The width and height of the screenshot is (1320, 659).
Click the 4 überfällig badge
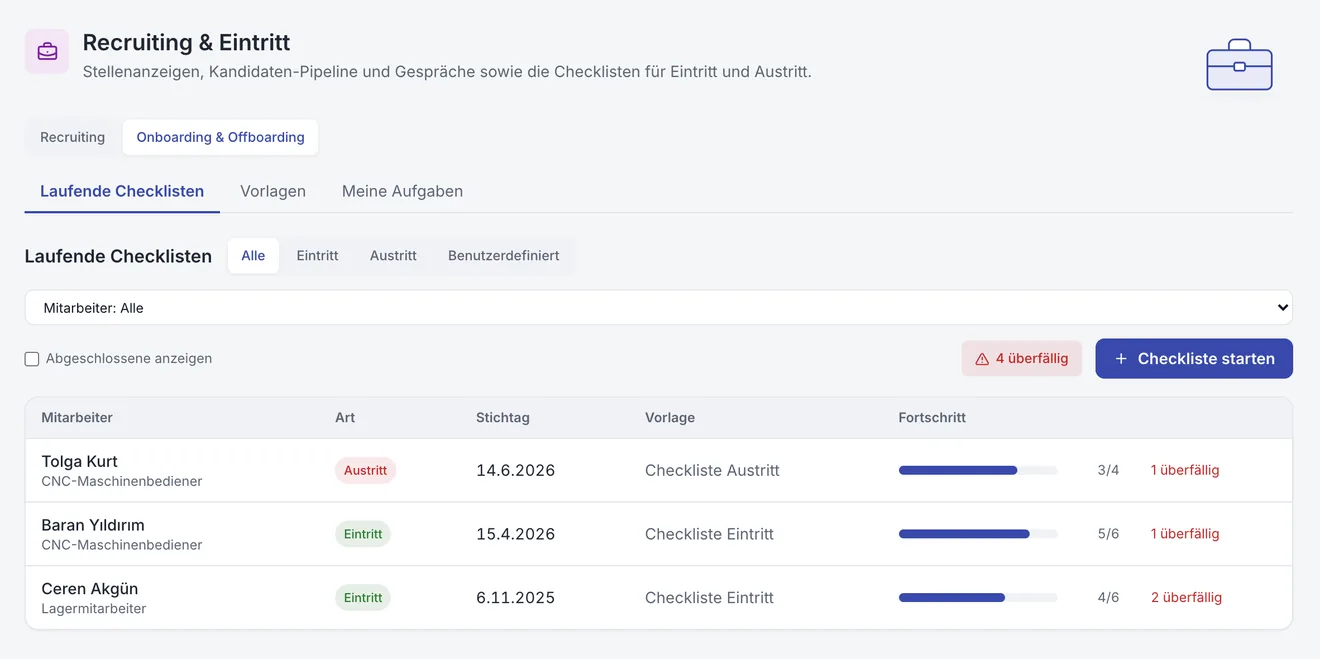[1022, 359]
